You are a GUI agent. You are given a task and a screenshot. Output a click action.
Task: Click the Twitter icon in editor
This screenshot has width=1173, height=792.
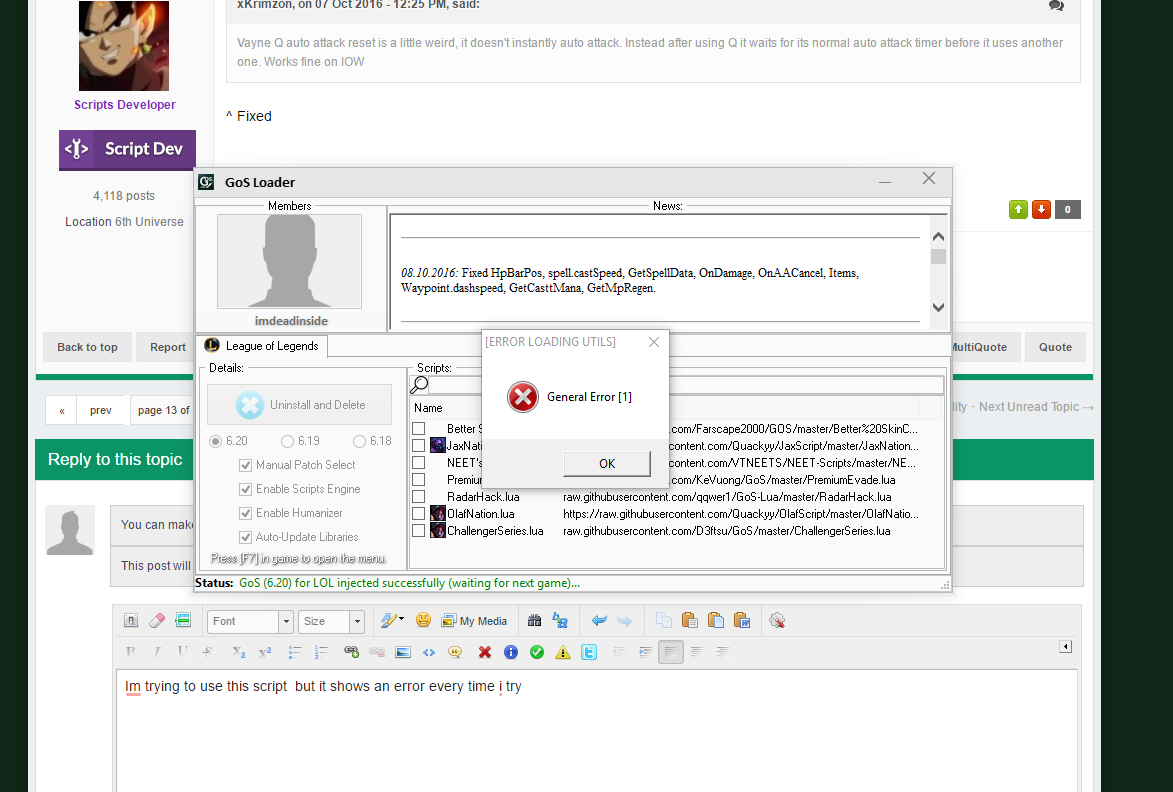pyautogui.click(x=589, y=652)
